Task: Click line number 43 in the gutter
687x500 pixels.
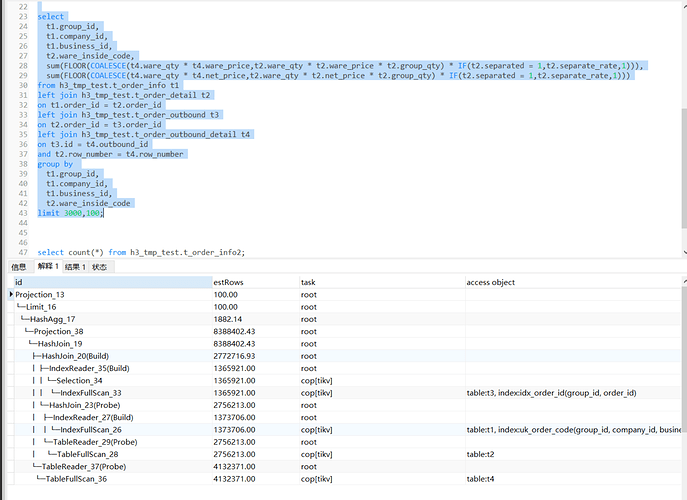Action: pyautogui.click(x=23, y=213)
